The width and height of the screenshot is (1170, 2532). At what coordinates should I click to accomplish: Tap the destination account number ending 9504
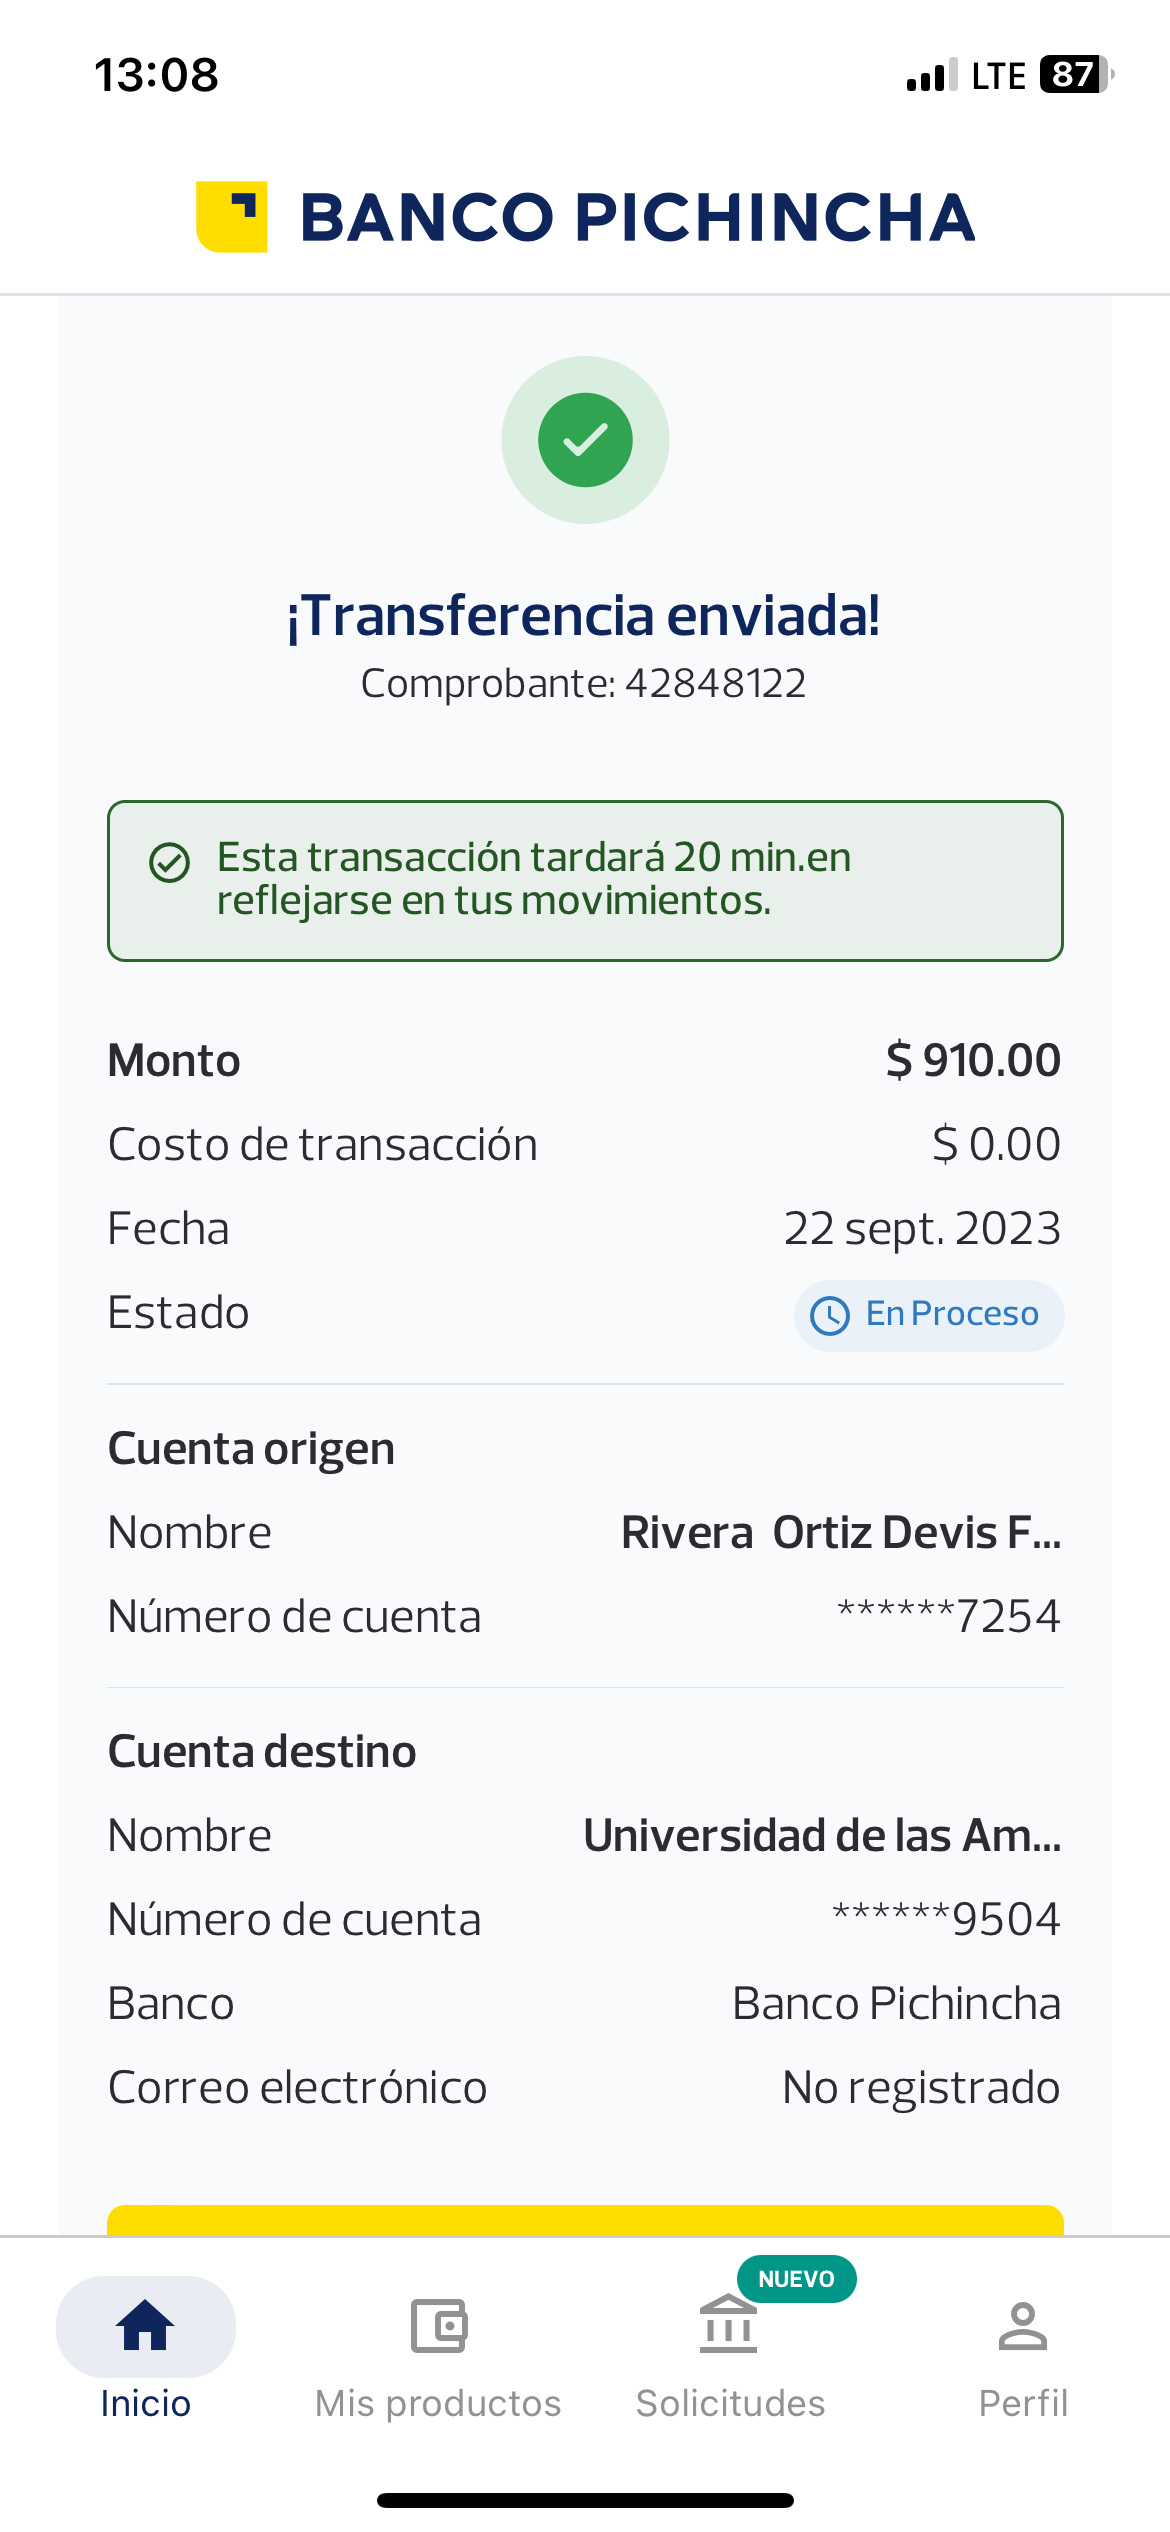tap(946, 1919)
